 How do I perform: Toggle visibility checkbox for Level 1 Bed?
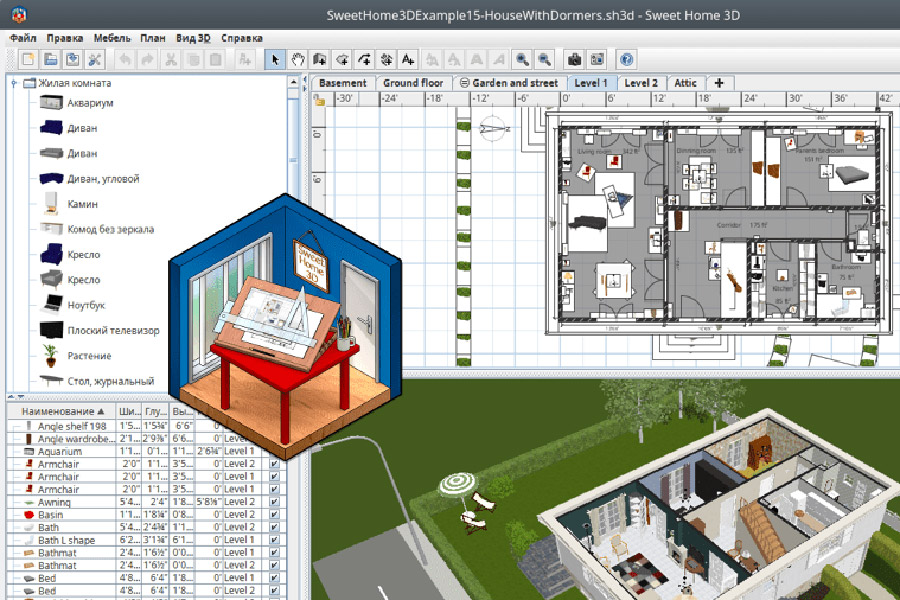coord(274,578)
